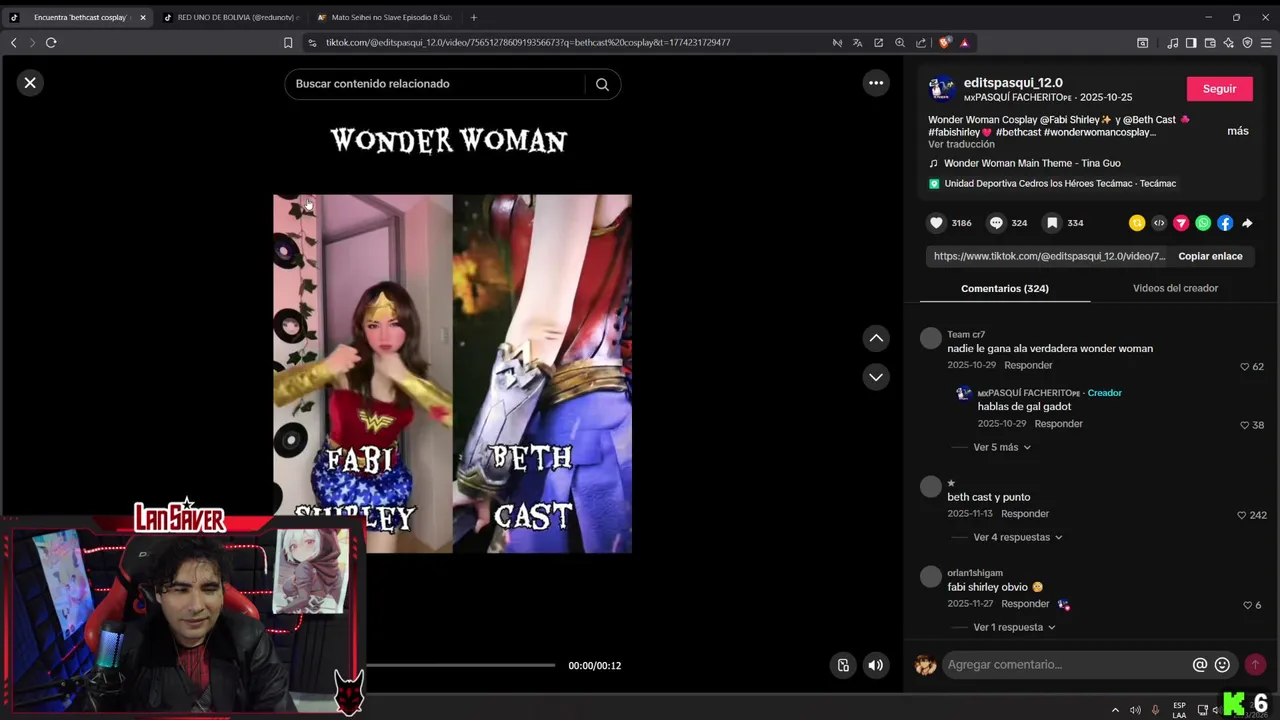Share video to WhatsApp
This screenshot has width=1280, height=720.
1203,223
